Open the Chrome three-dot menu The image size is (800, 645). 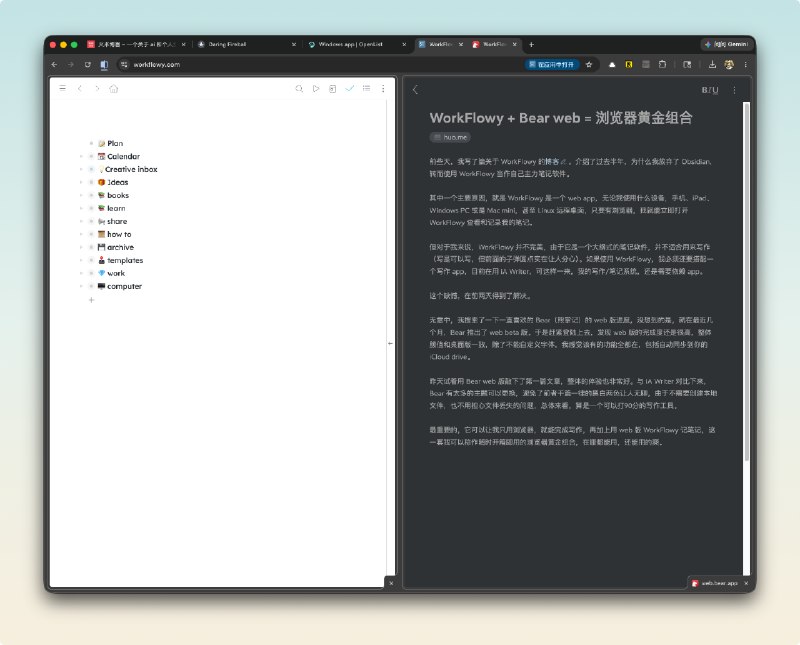click(745, 64)
